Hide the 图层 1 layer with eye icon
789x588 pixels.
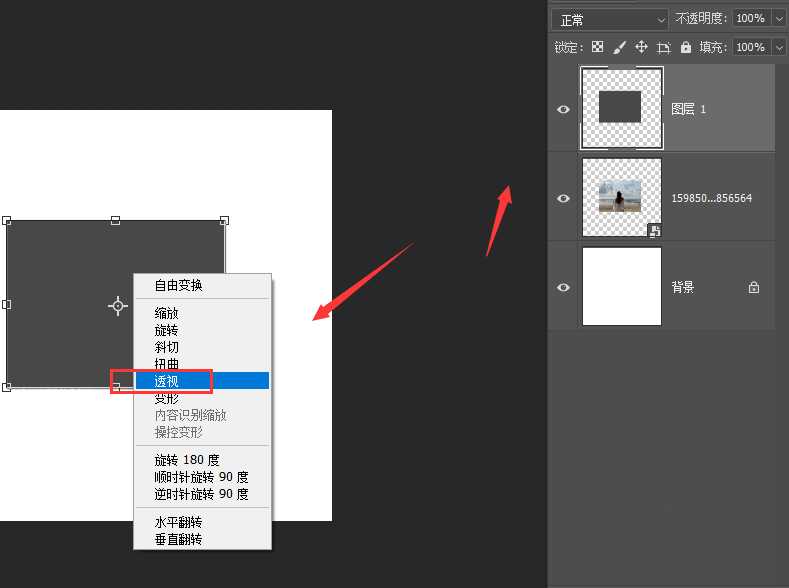(564, 109)
